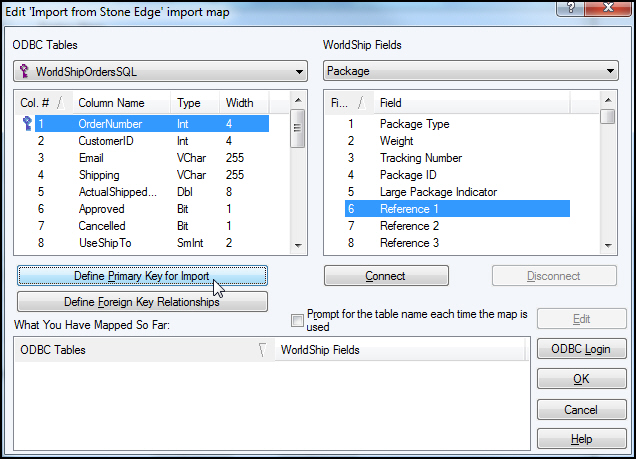Select the Package ID field
This screenshot has height=459, width=636.
tap(458, 175)
